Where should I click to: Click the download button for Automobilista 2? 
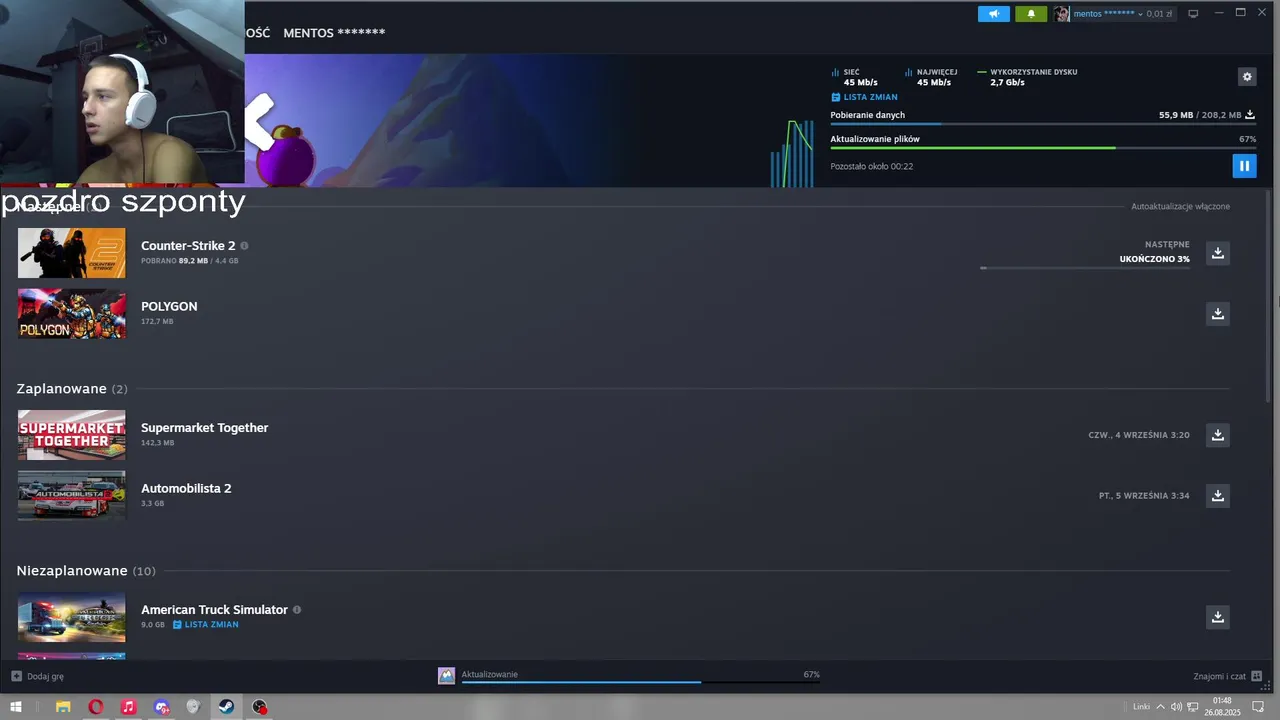point(1217,496)
